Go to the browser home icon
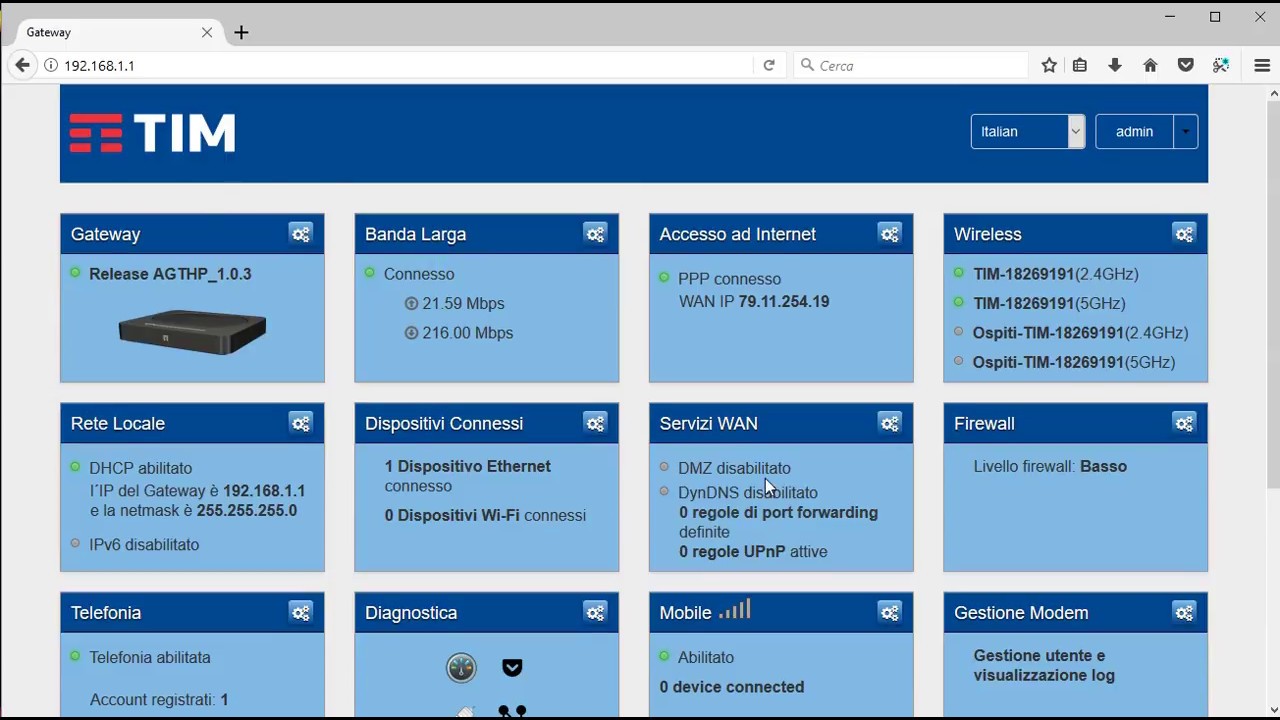Image resolution: width=1280 pixels, height=720 pixels. tap(1150, 65)
